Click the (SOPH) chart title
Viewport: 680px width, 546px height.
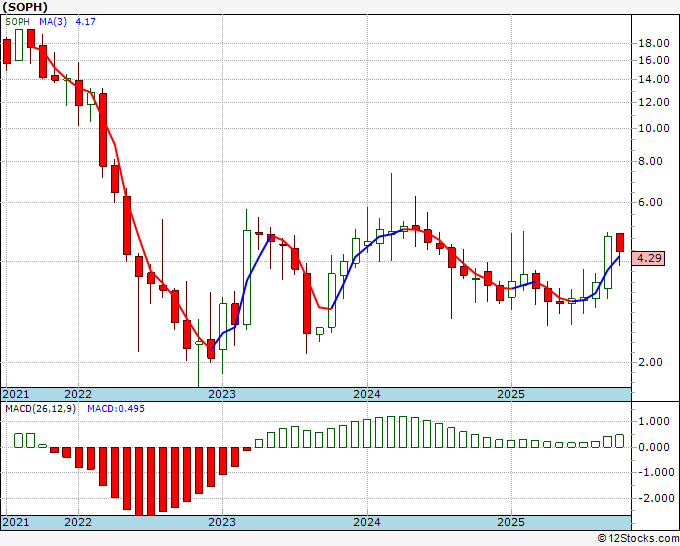point(24,7)
